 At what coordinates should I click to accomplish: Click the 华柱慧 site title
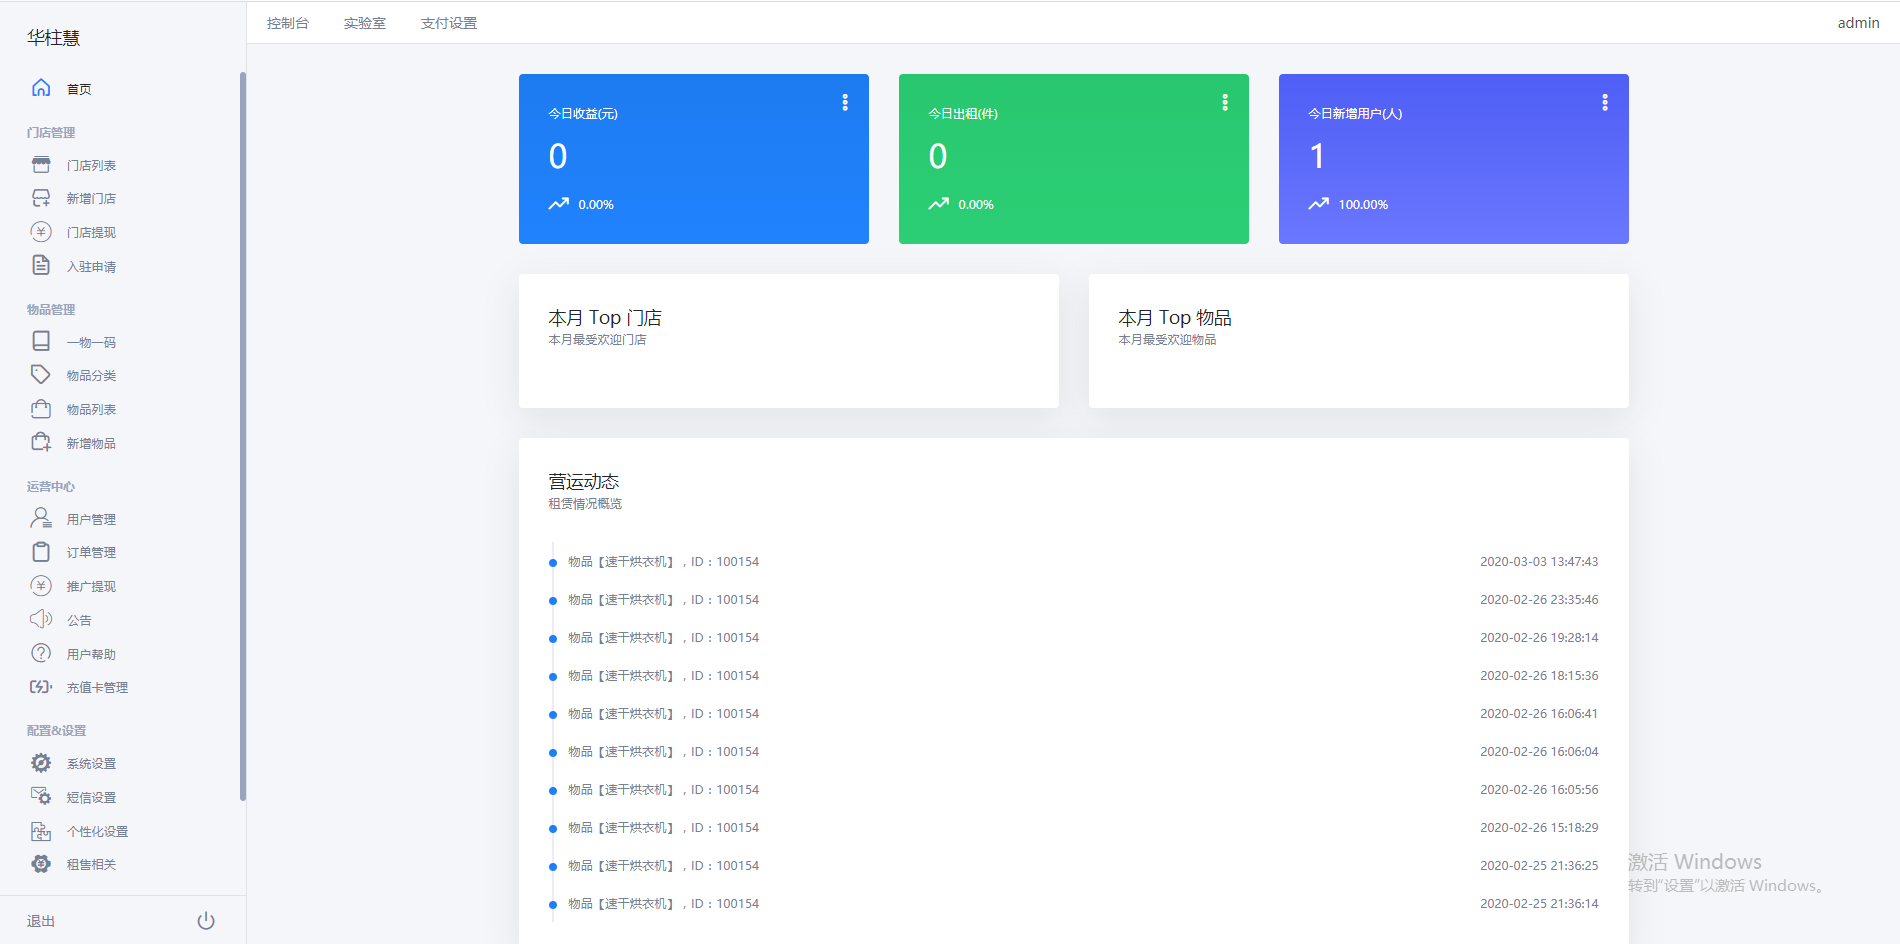click(54, 38)
